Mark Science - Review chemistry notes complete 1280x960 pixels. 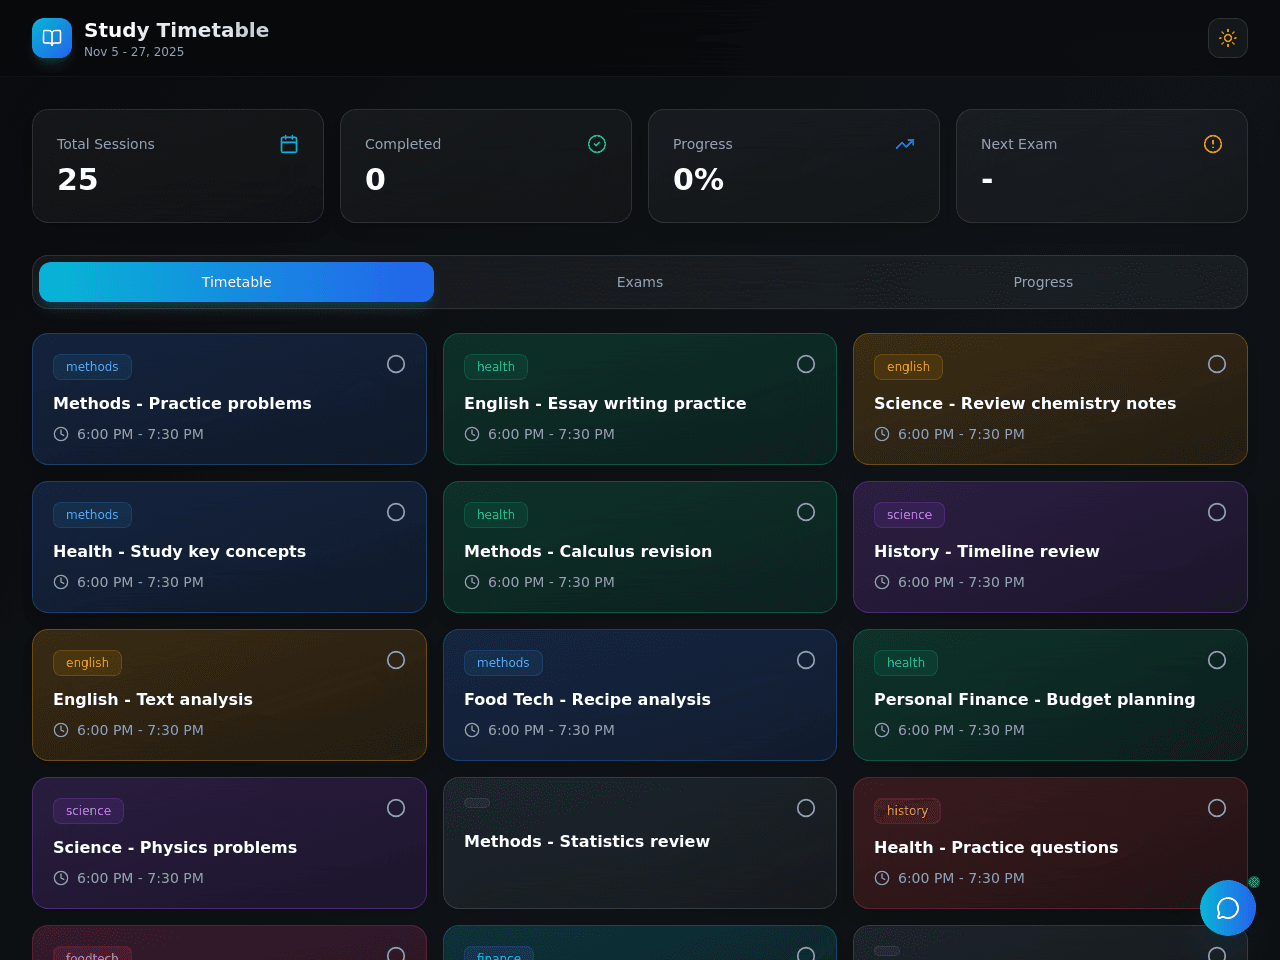pyautogui.click(x=1217, y=364)
